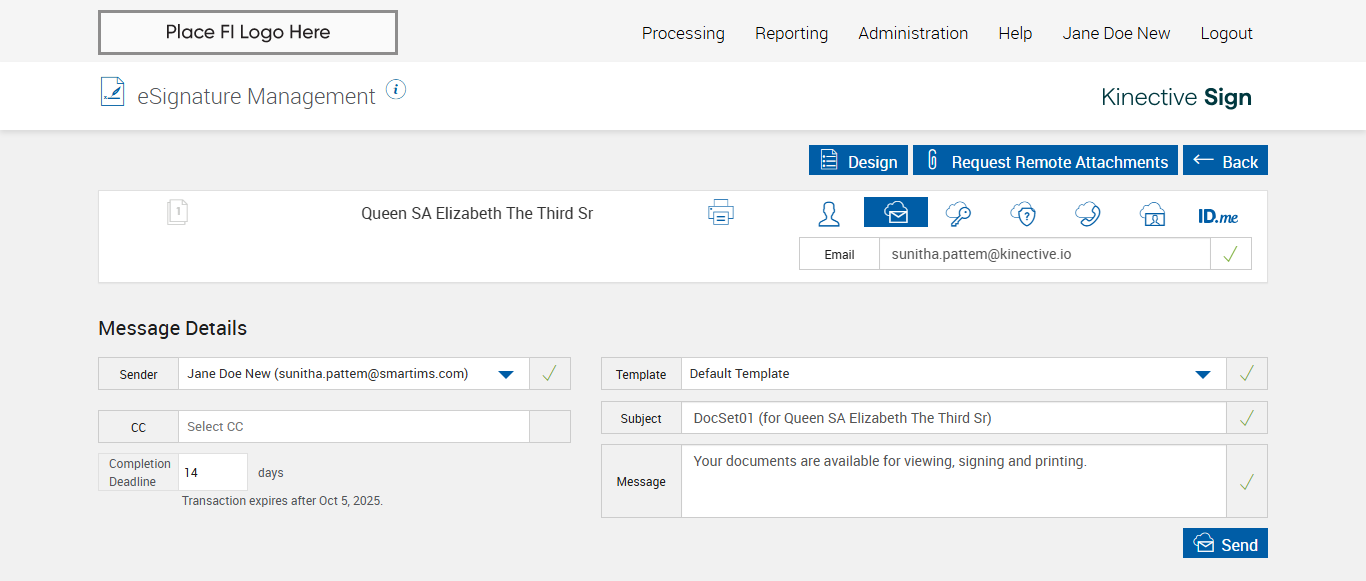Select the cloud email delivery icon
The image size is (1366, 581).
[x=895, y=213]
